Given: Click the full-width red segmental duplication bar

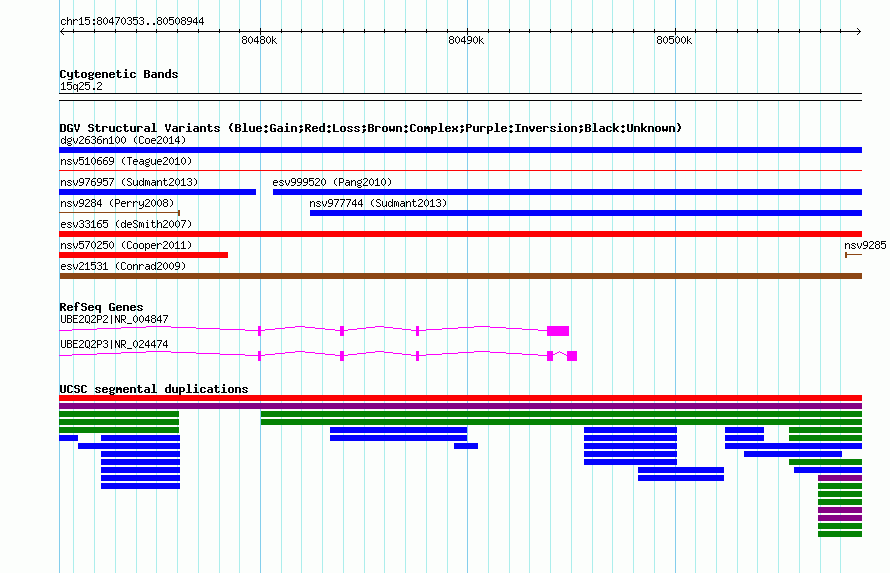Looking at the screenshot, I should (x=460, y=398).
